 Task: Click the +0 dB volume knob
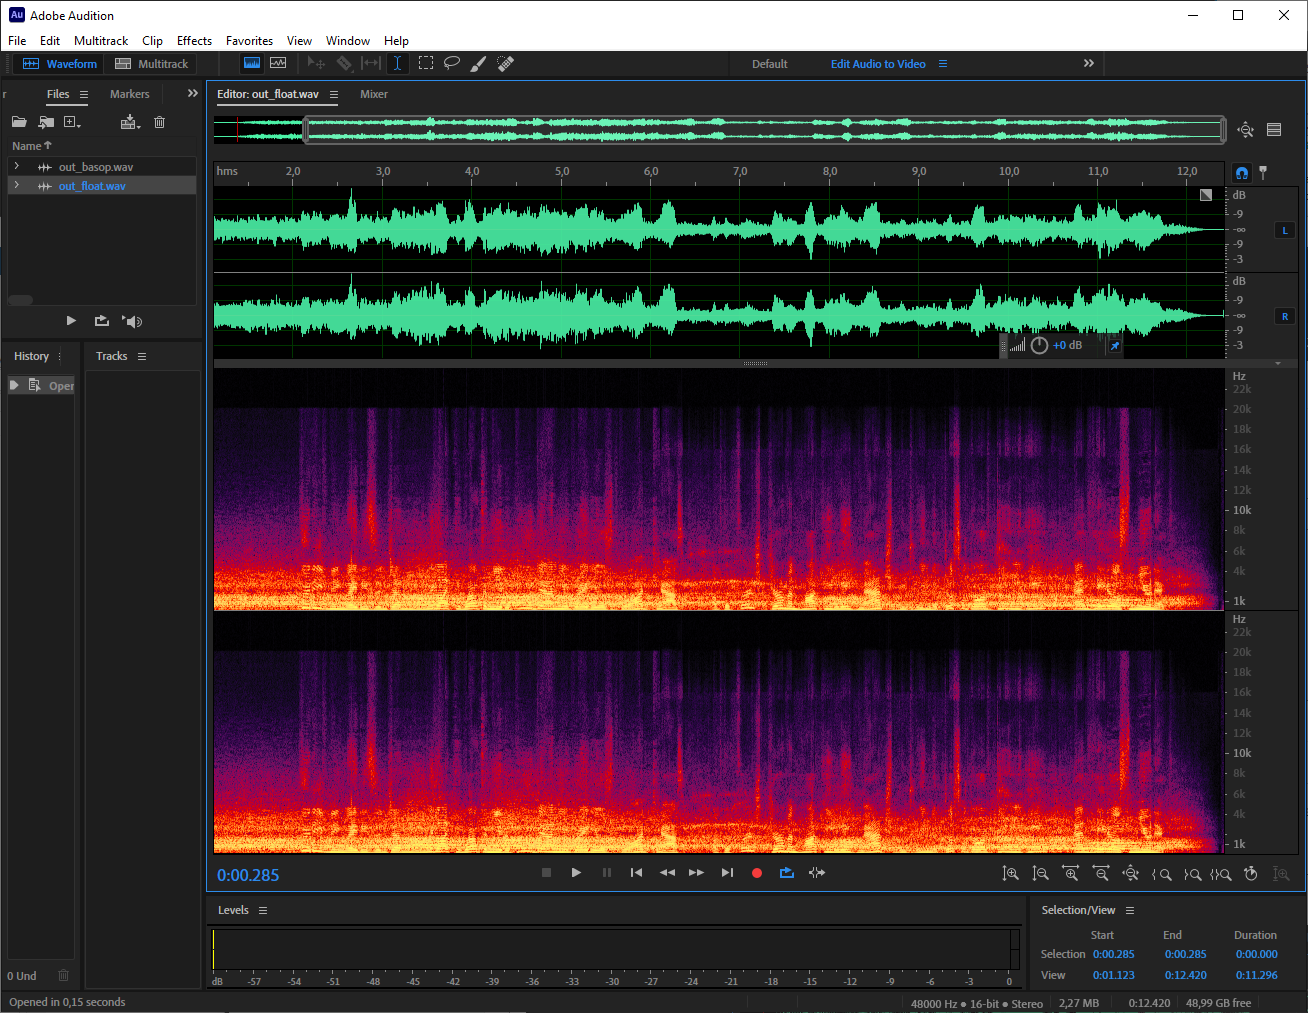[1040, 345]
